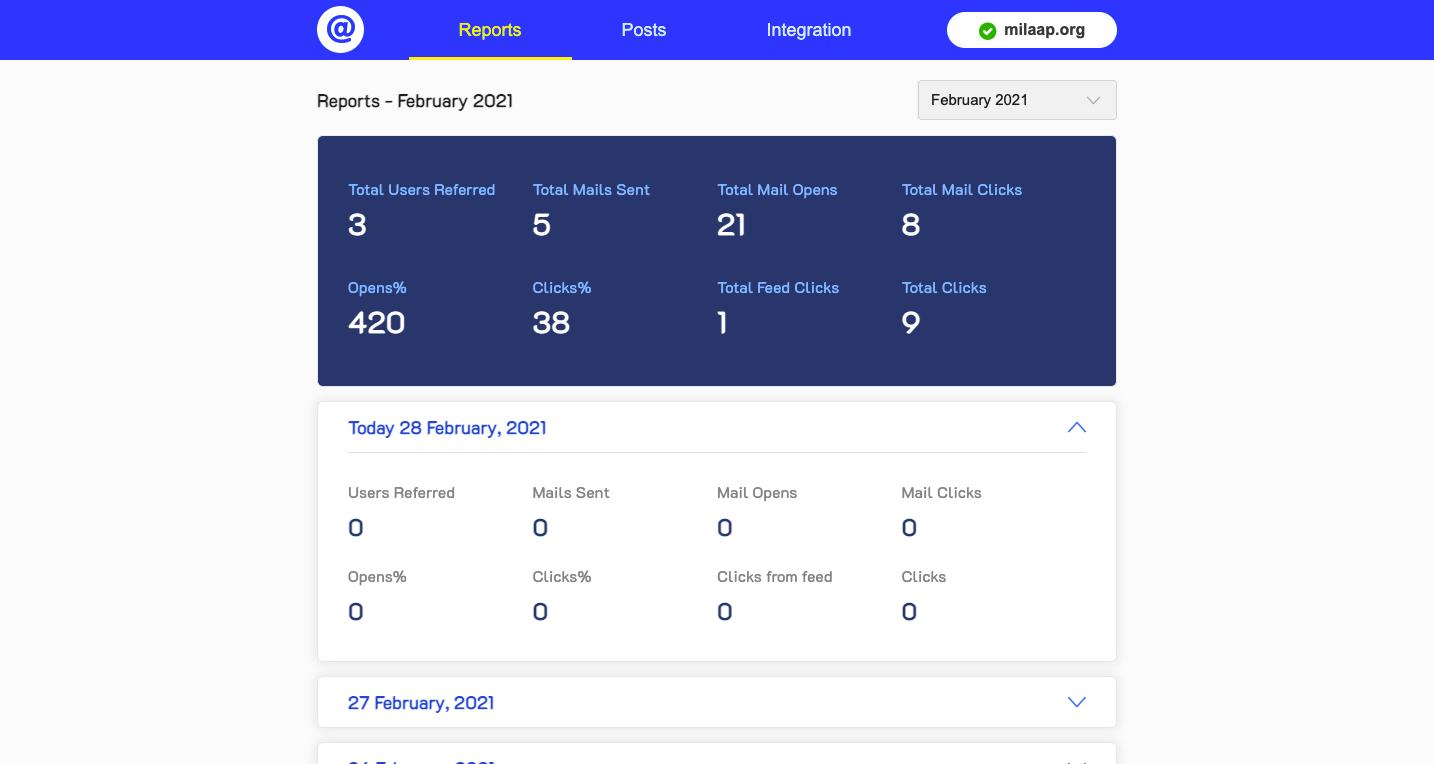Click the Total Mails Sent value 5
This screenshot has height=764, width=1434.
click(541, 225)
